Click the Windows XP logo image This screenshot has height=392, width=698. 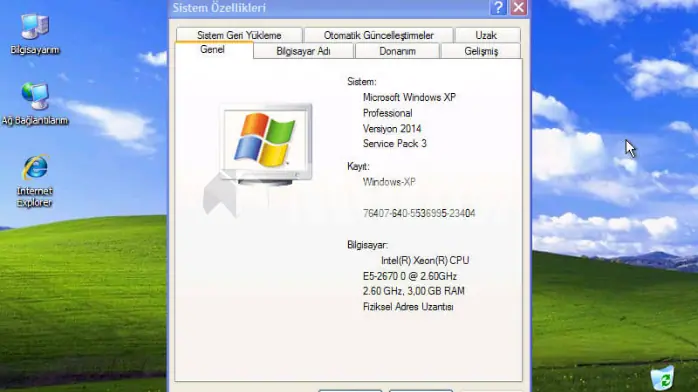pyautogui.click(x=266, y=144)
